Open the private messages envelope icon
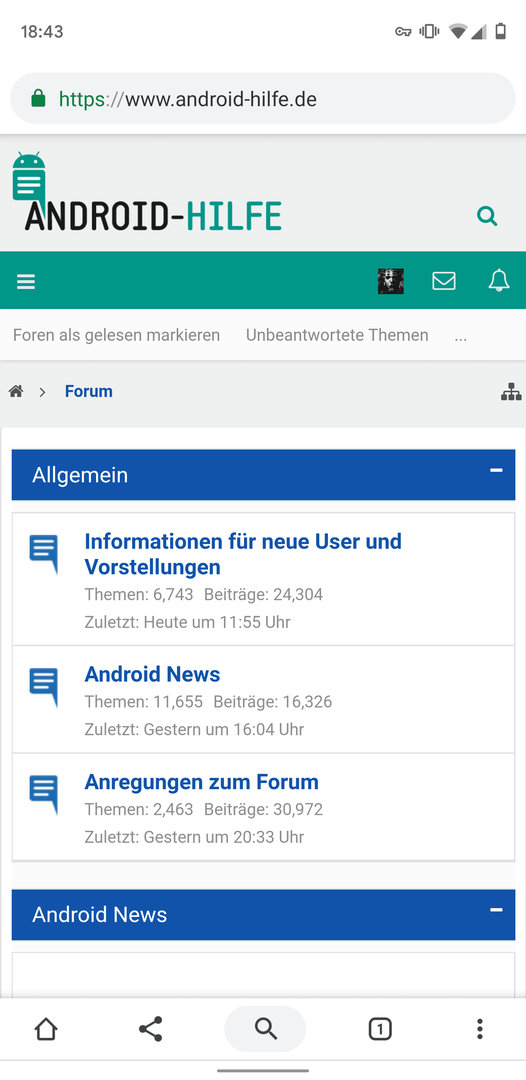This screenshot has width=526, height=1080. point(443,281)
